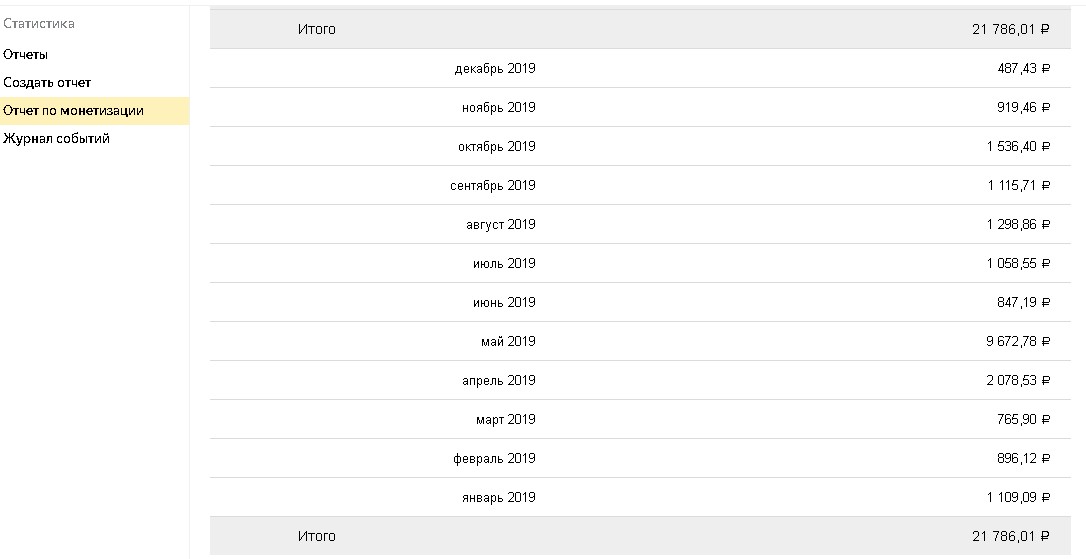The image size is (1086, 559).
Task: Select the сентябрь 2019 row
Action: click(x=639, y=185)
